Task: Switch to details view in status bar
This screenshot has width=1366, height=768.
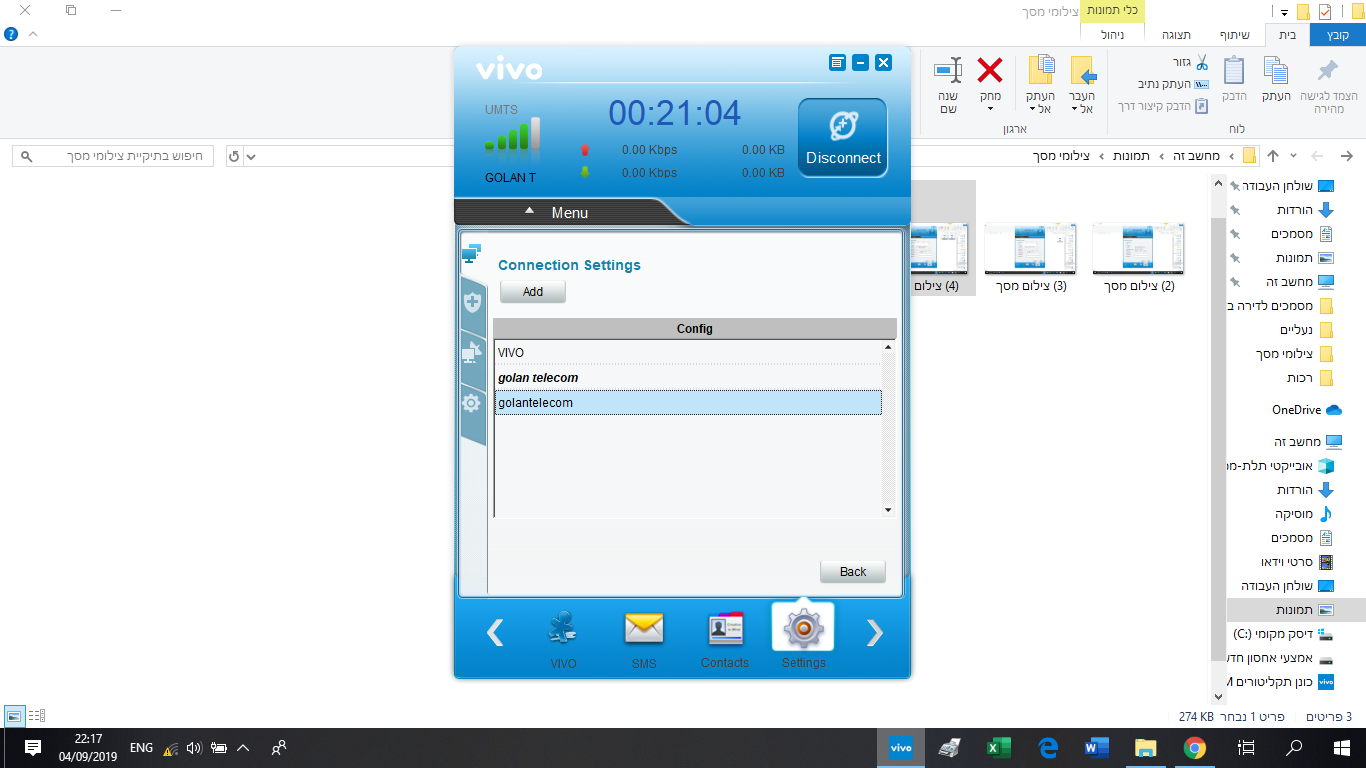Action: click(x=37, y=716)
